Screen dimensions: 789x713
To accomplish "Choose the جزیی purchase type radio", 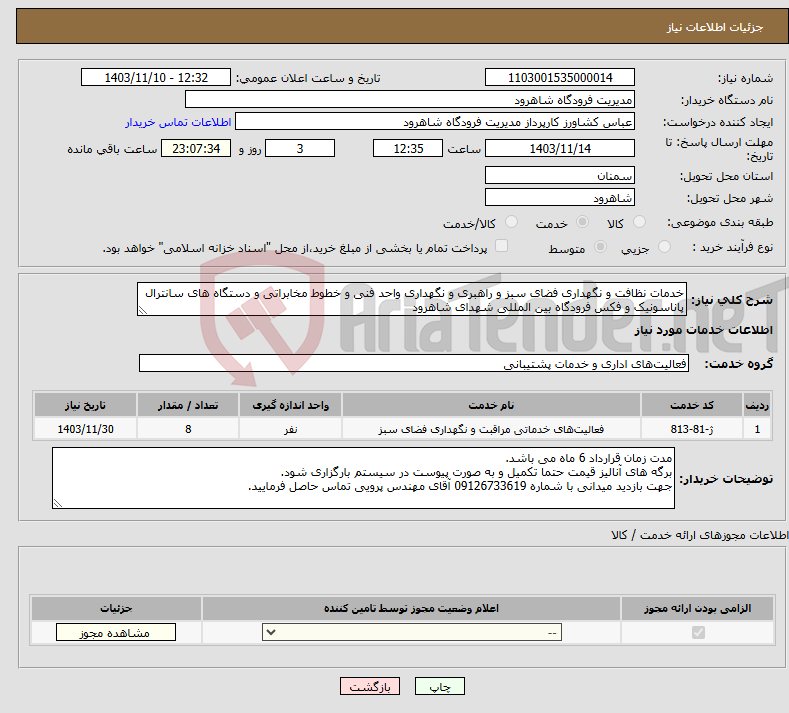I will pyautogui.click(x=664, y=247).
